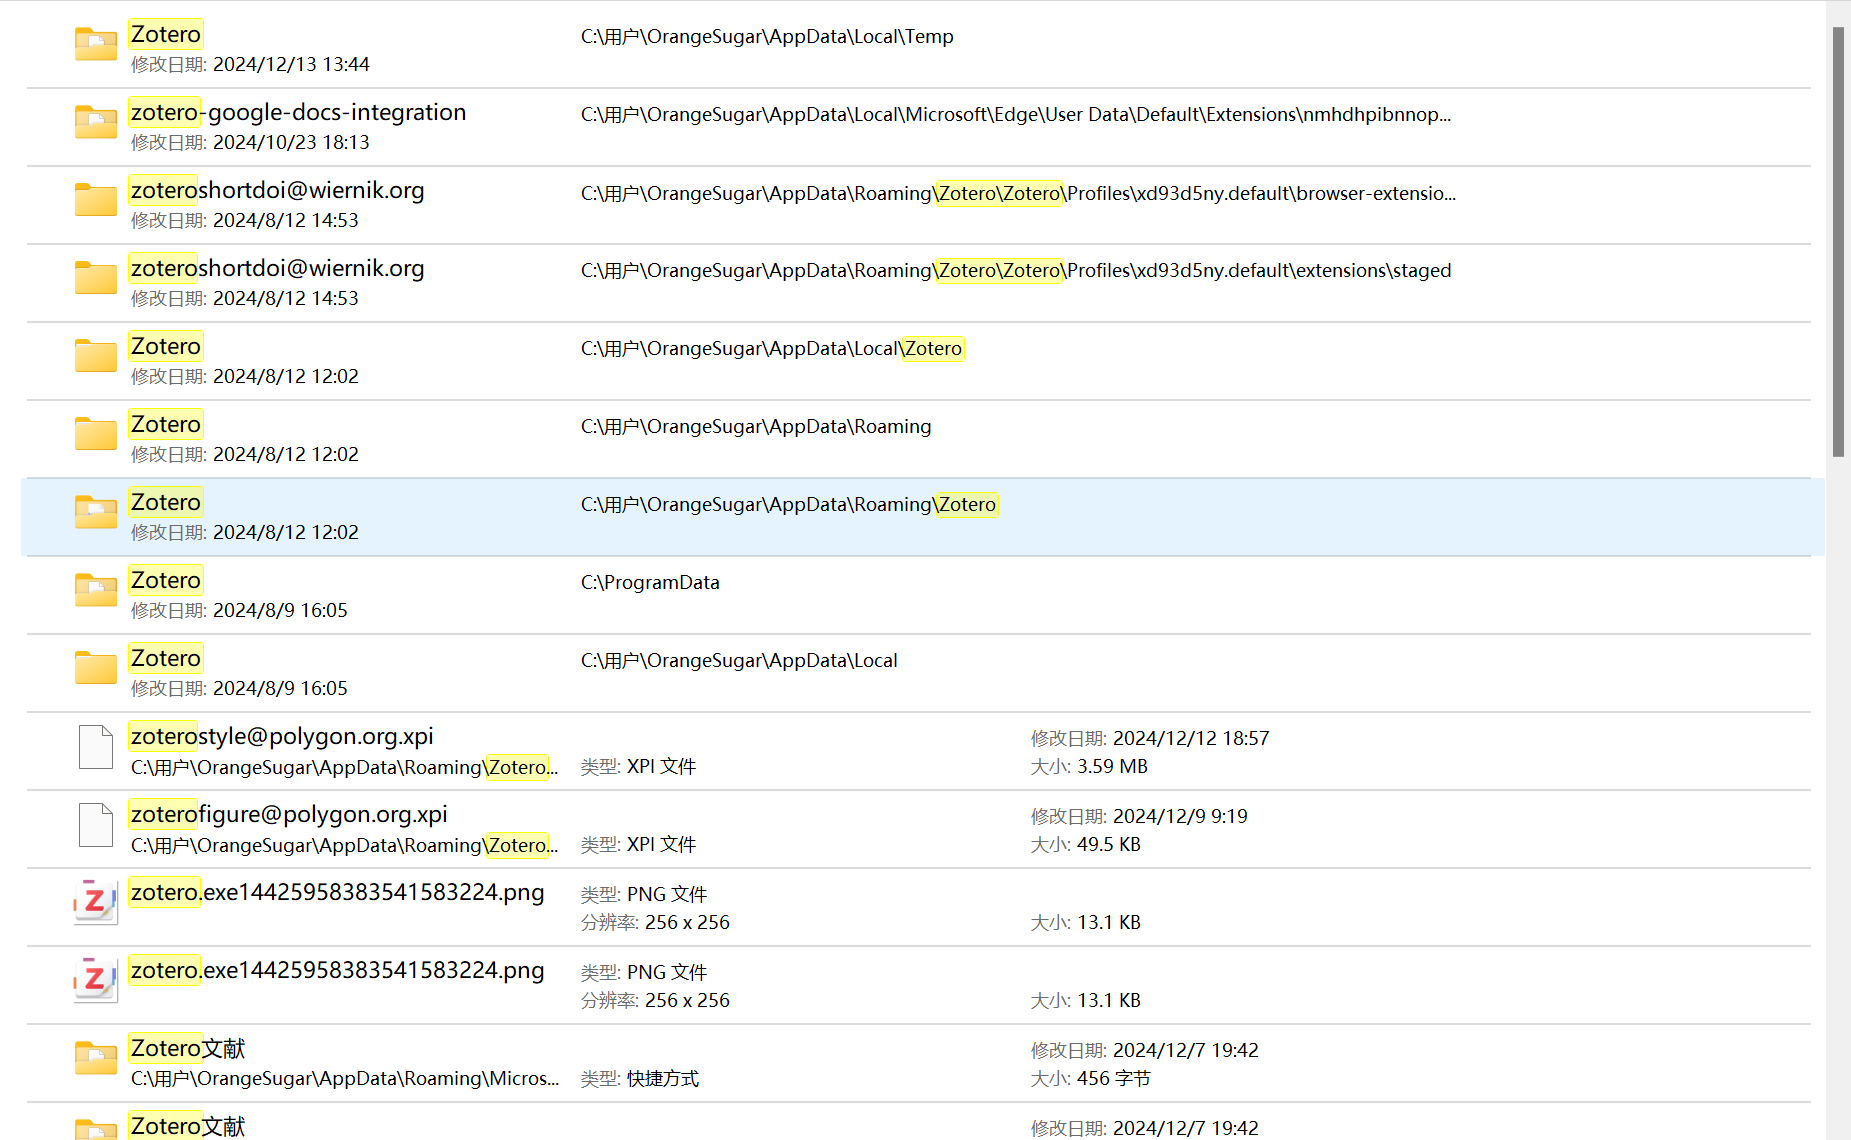Click folder icon of highlighted Roaming\Zotero row
1851x1140 pixels.
pos(96,512)
